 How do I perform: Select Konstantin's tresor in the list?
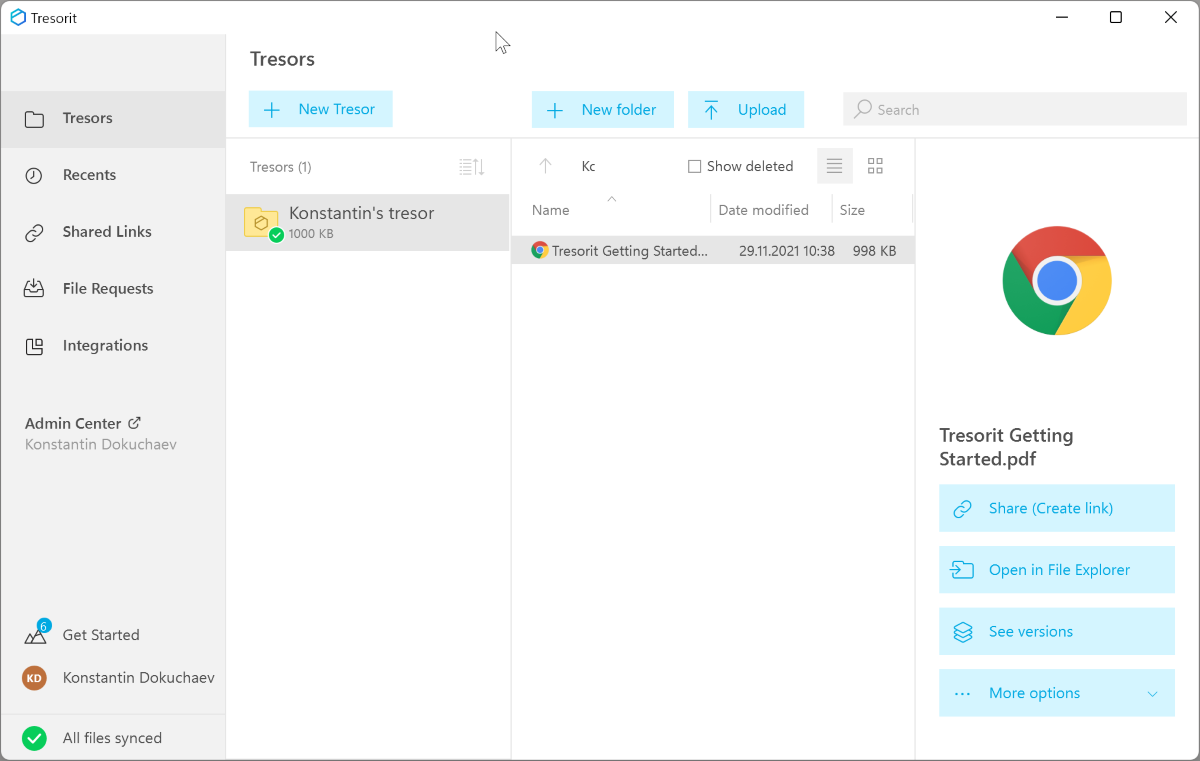368,222
